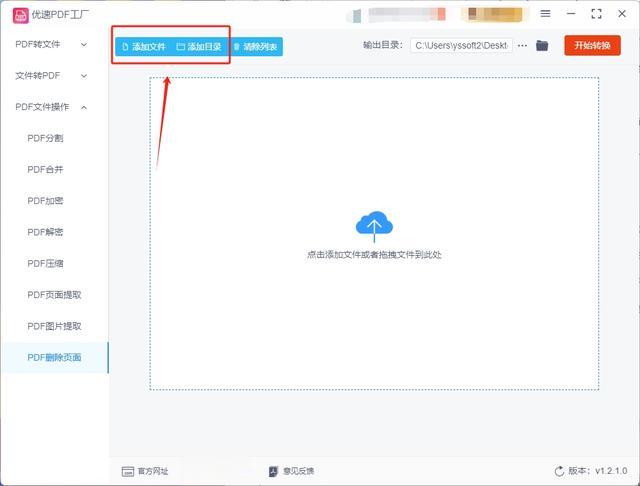The width and height of the screenshot is (640, 486).
Task: Open PDF图片提取 function
Action: (54, 326)
